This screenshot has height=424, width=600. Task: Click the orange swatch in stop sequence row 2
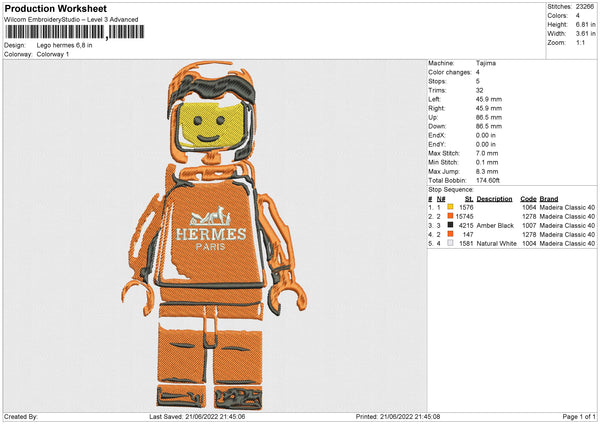pyautogui.click(x=450, y=216)
